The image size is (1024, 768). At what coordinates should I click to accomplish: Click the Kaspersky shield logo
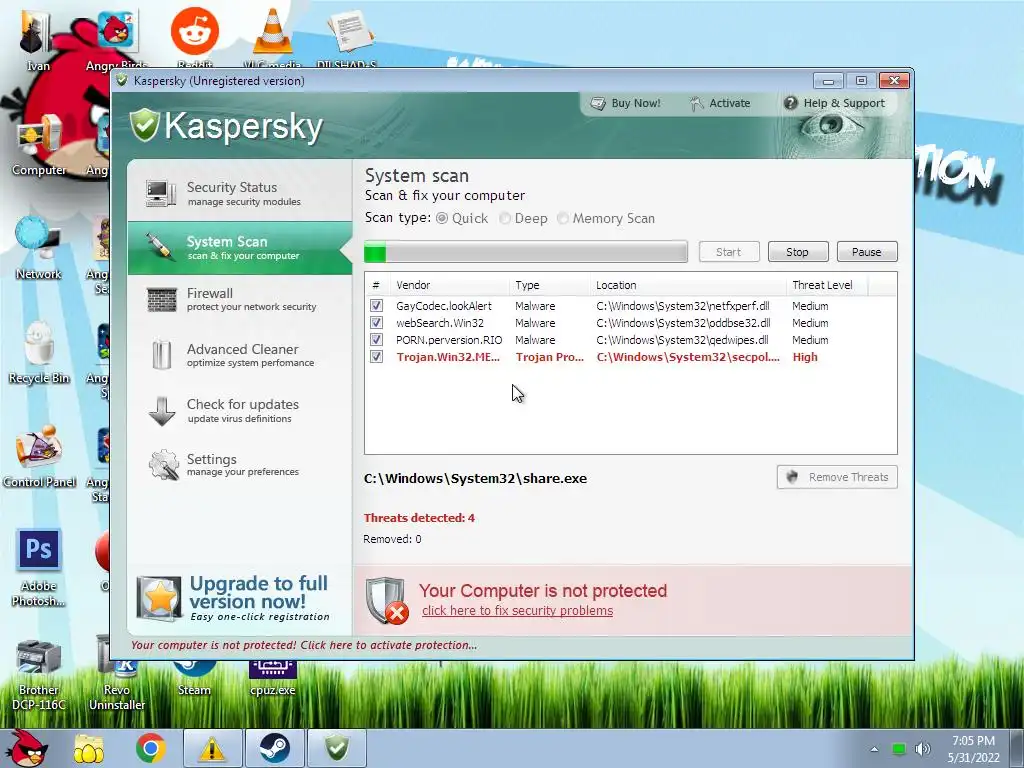tap(144, 125)
